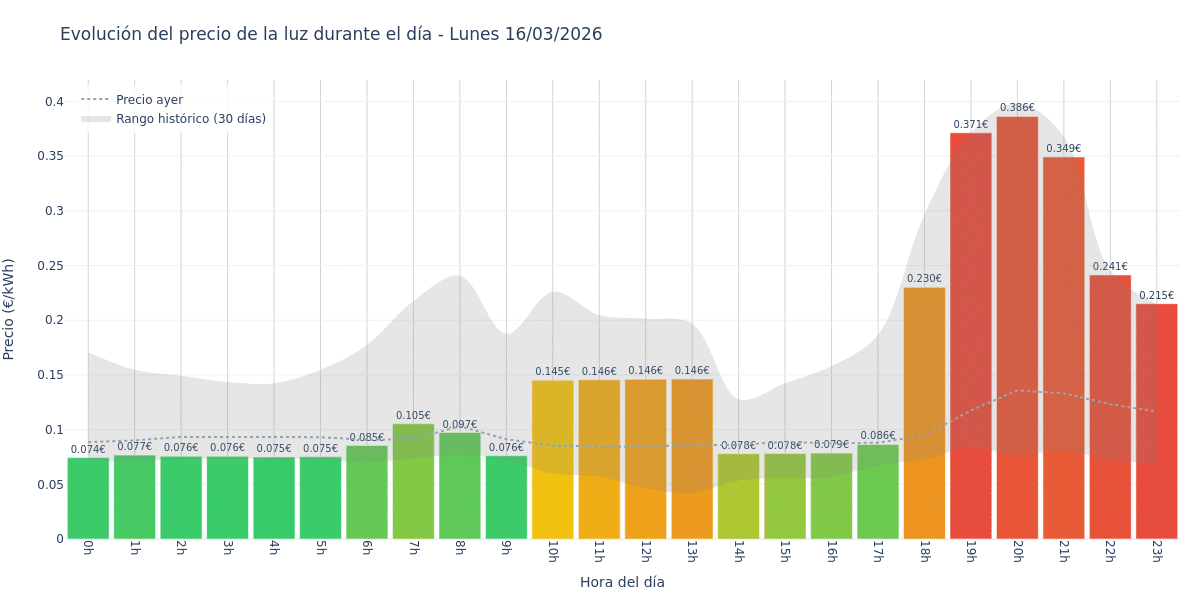The image size is (1200, 600).
Task: Click the green 0h bar at 0.074€
Action: (88, 498)
